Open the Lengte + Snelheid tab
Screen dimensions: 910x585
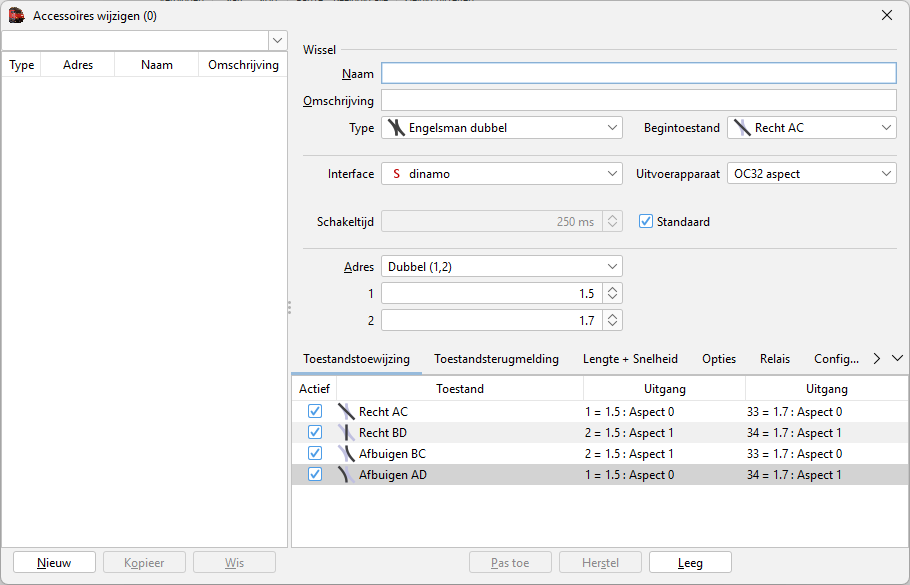[x=630, y=359]
